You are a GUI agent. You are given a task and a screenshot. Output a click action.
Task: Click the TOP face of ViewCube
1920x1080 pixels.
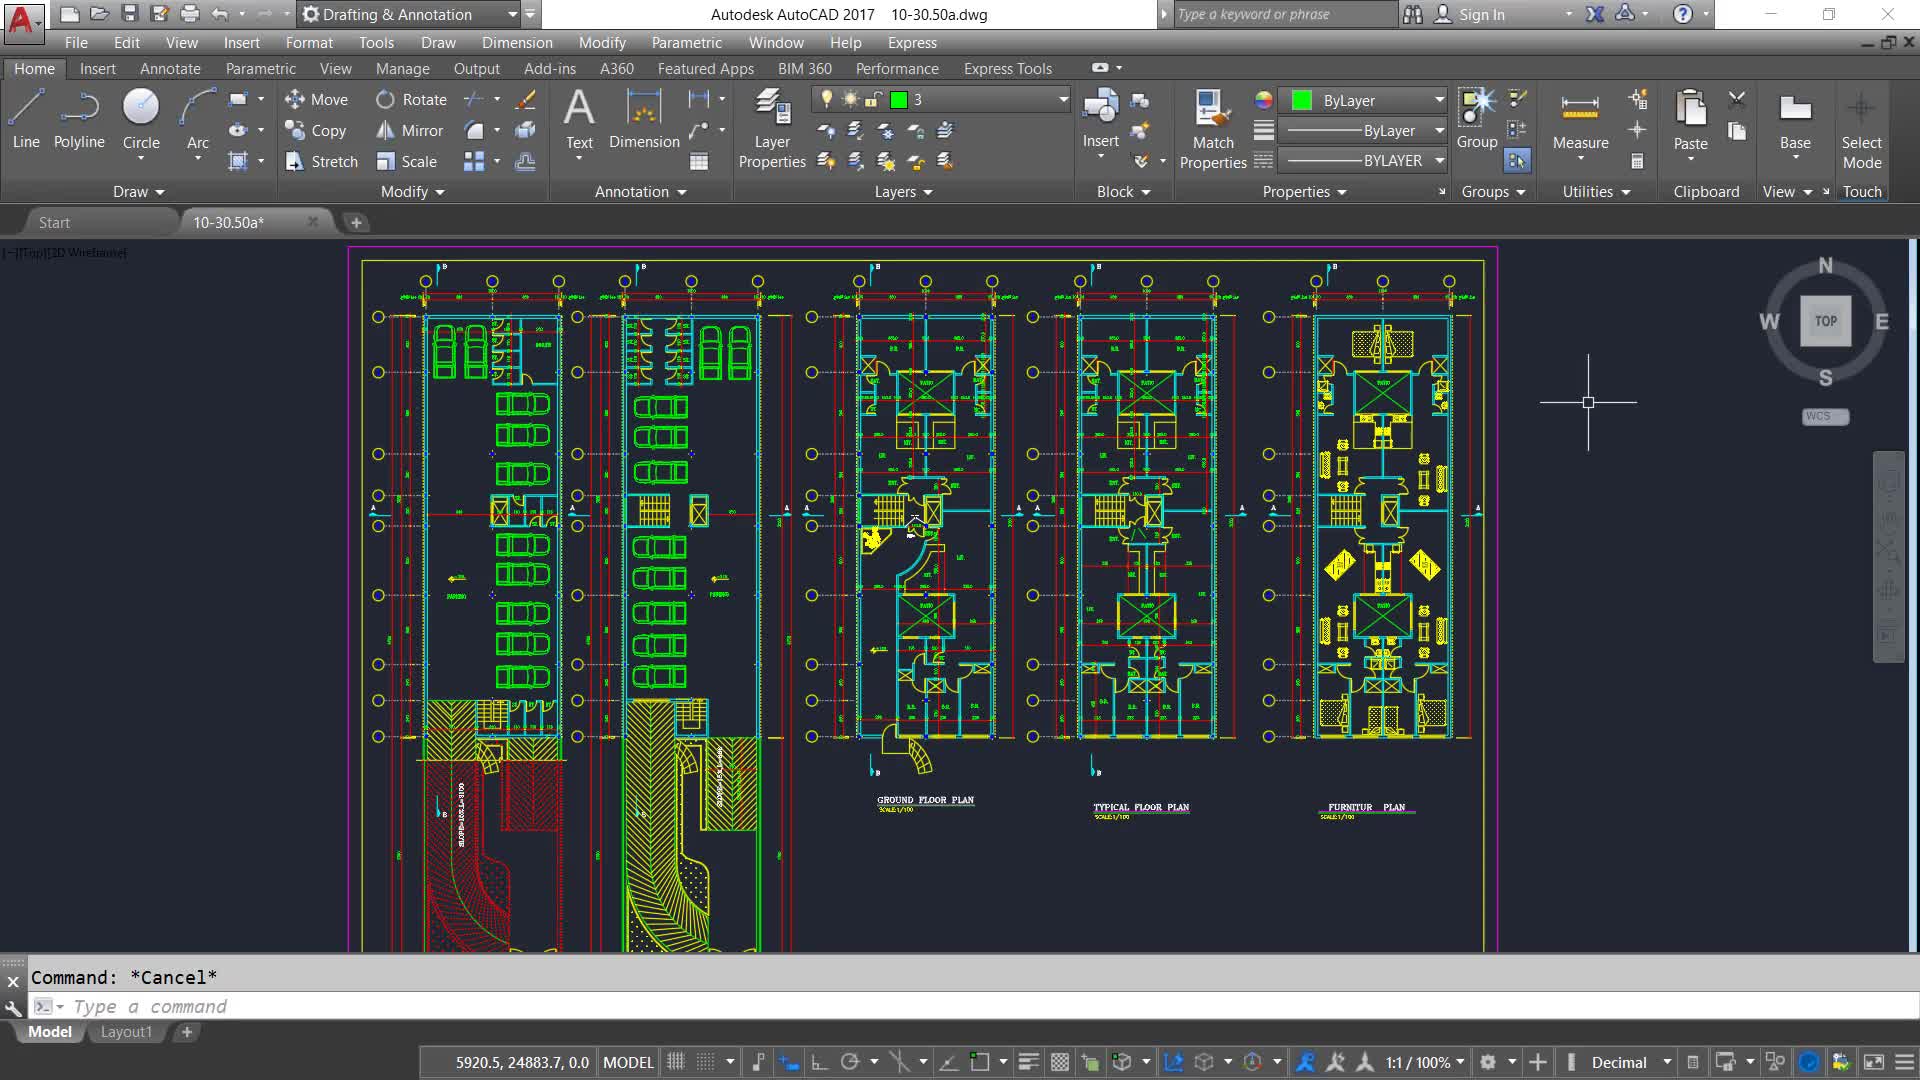click(1825, 321)
